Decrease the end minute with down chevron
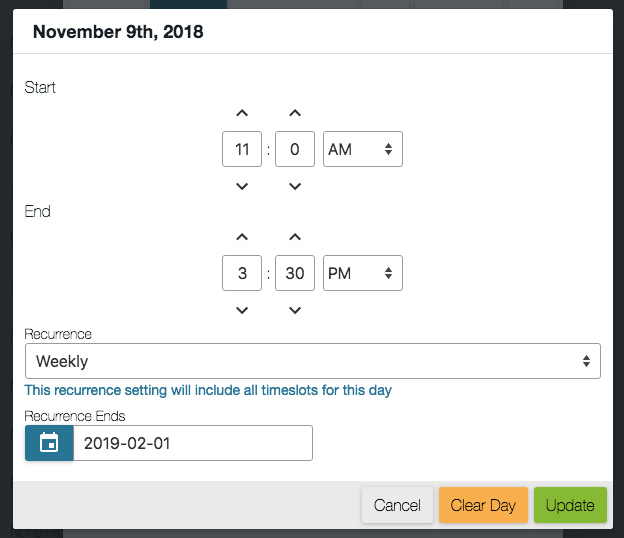The image size is (624, 538). click(x=295, y=310)
